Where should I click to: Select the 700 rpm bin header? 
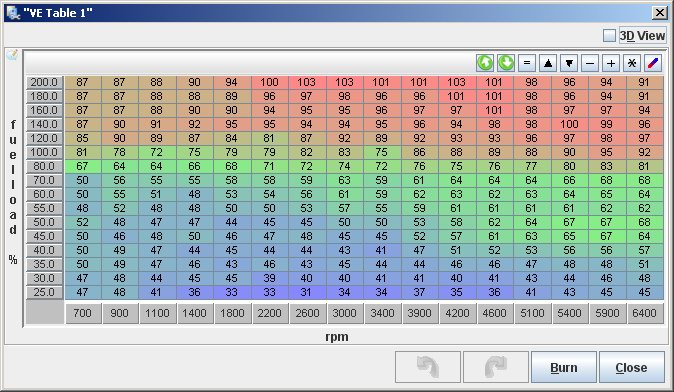tap(83, 313)
